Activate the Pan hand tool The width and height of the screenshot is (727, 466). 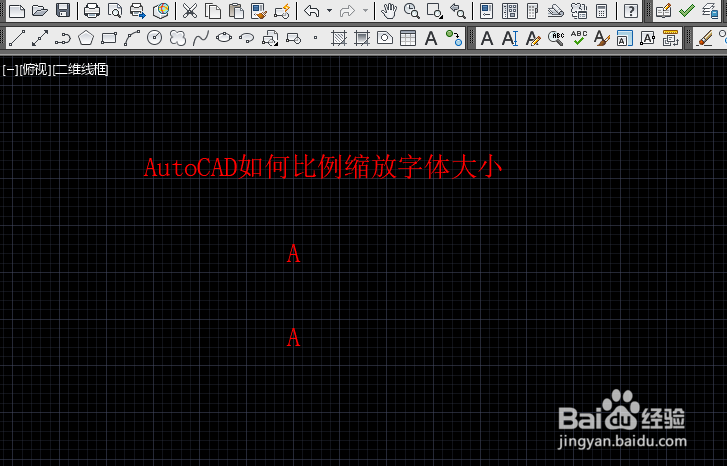389,10
